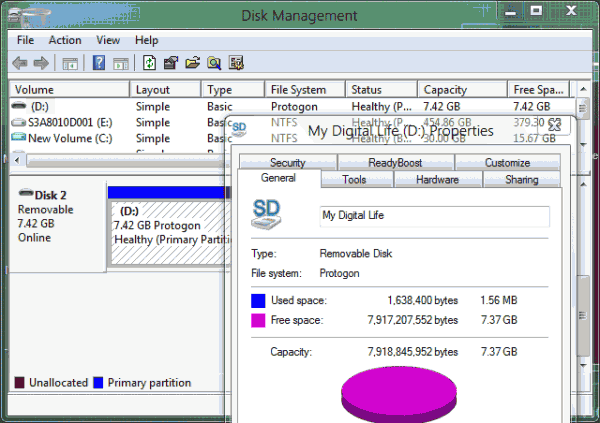Open Help with the blue question mark icon
The height and width of the screenshot is (423, 600).
coord(99,63)
